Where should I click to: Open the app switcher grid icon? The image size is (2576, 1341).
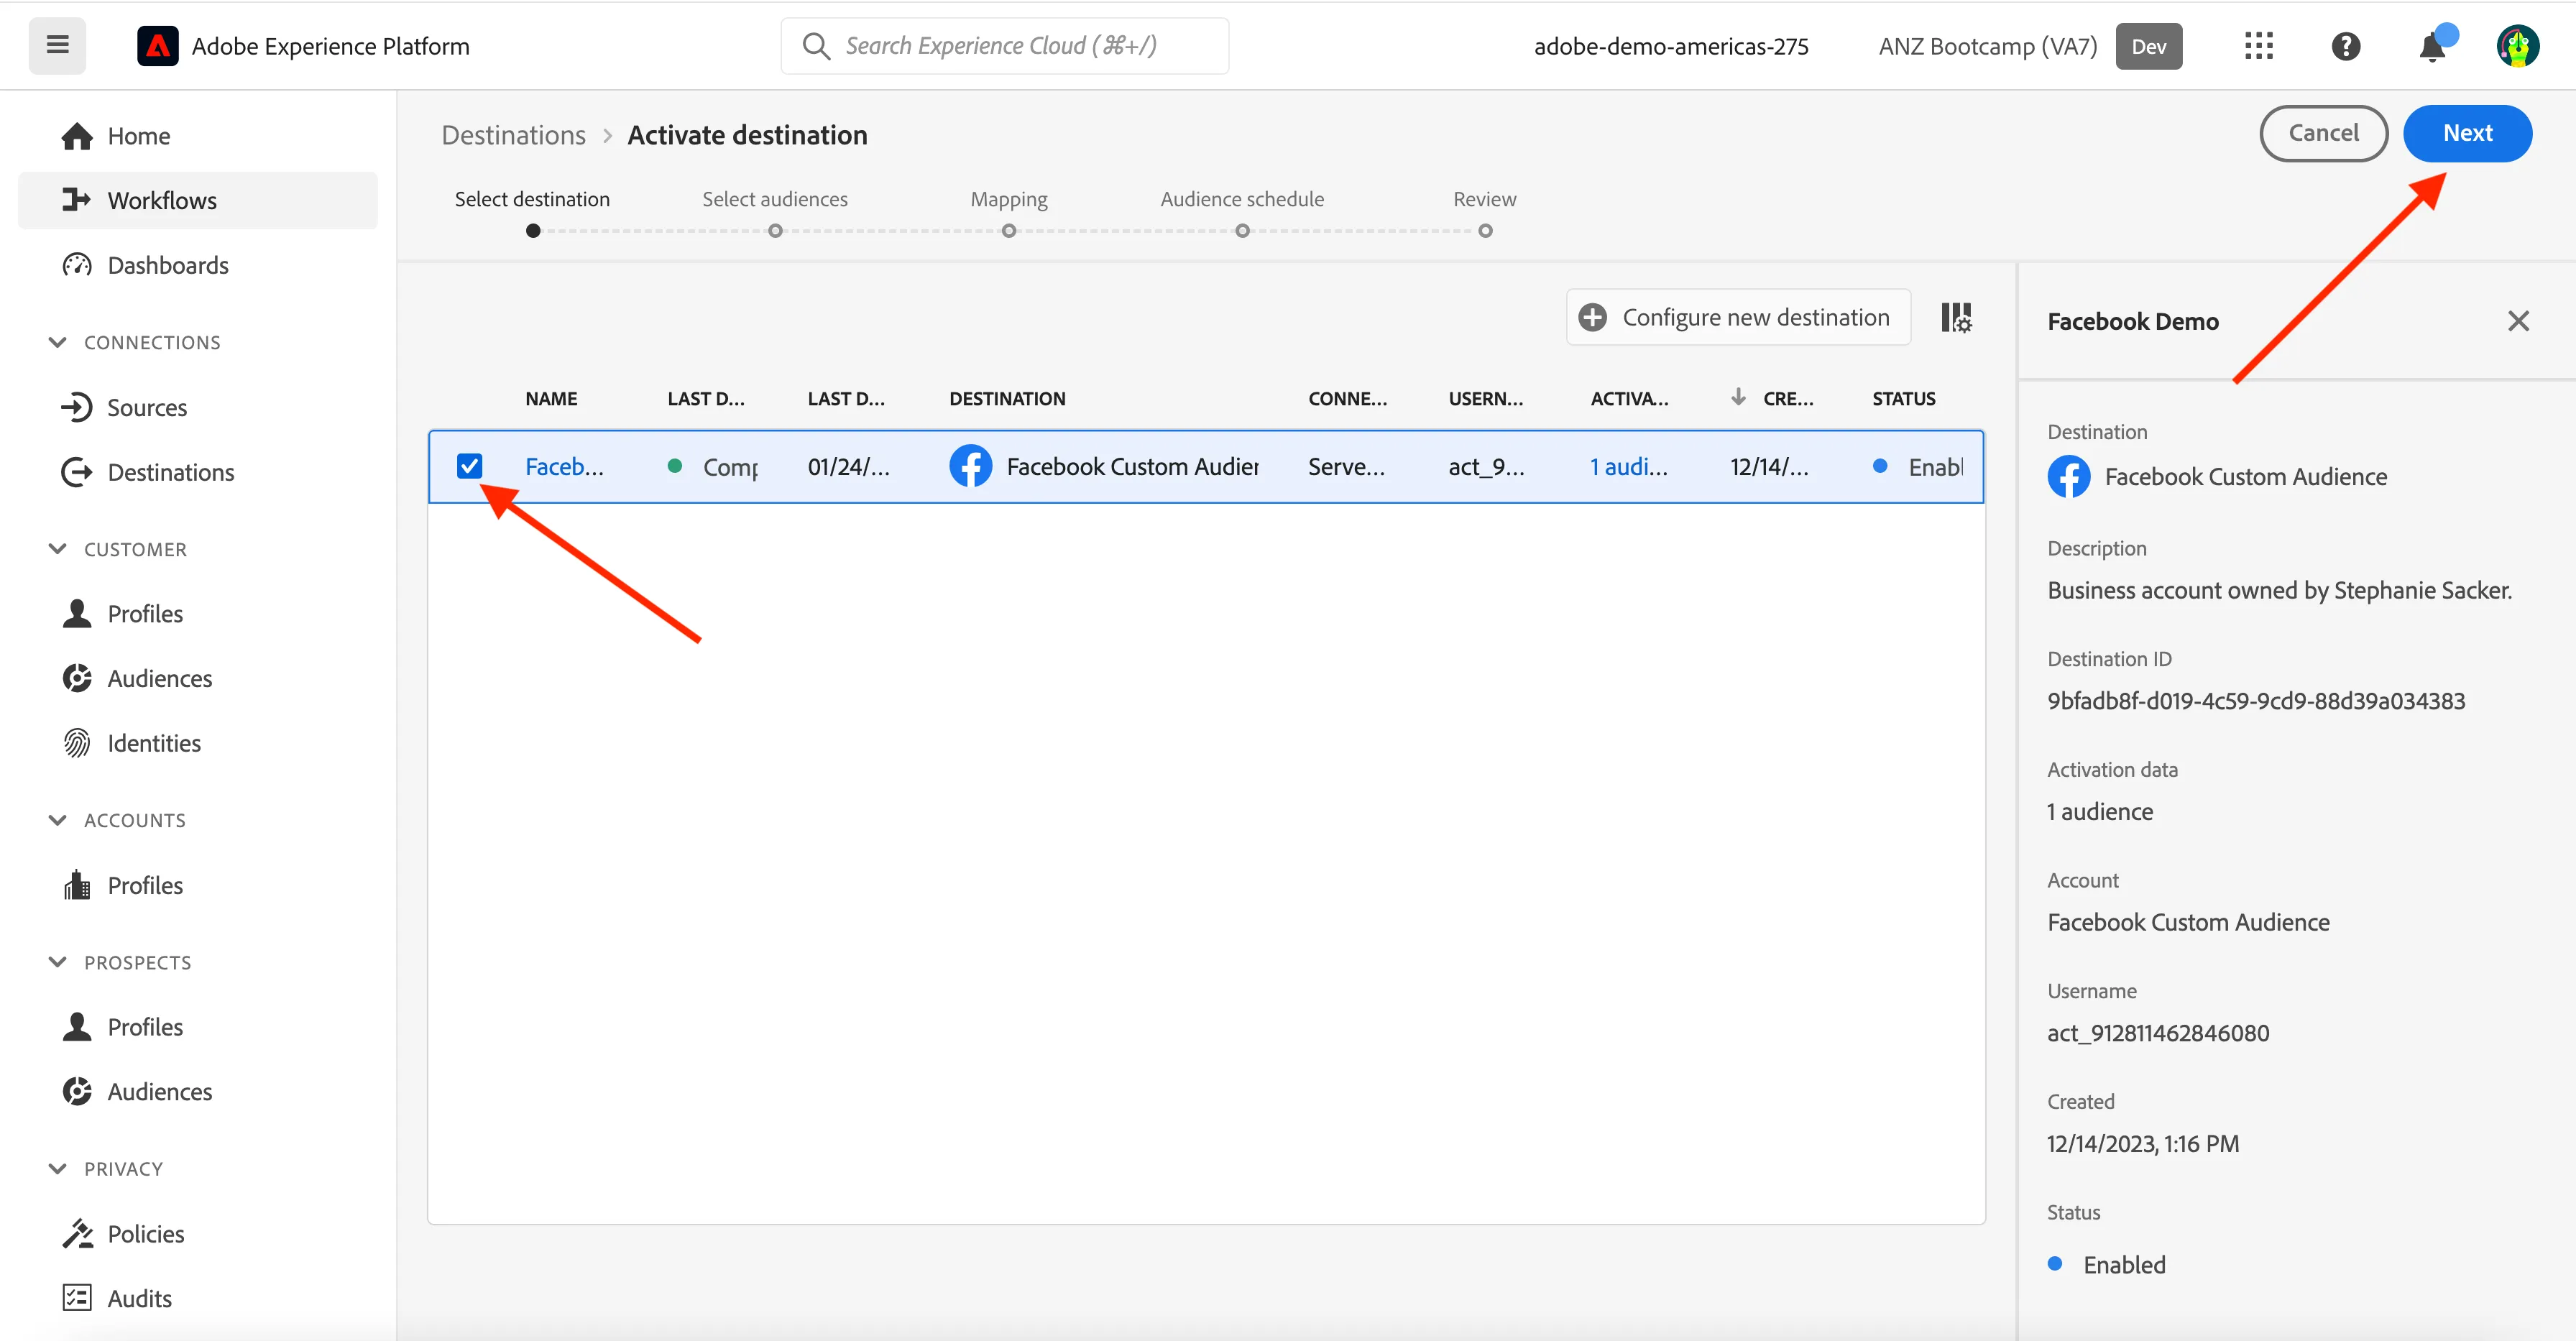click(x=2259, y=46)
